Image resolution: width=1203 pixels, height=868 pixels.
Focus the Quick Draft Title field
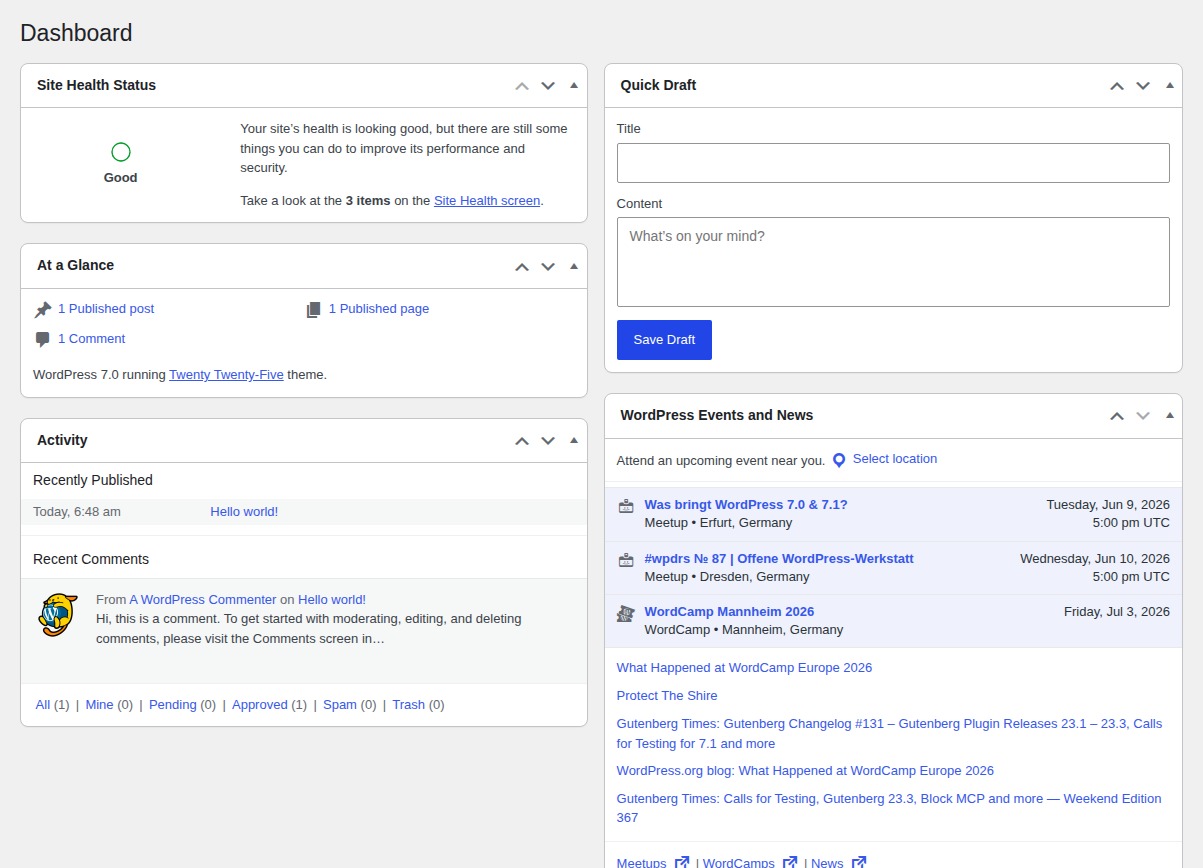pyautogui.click(x=893, y=163)
